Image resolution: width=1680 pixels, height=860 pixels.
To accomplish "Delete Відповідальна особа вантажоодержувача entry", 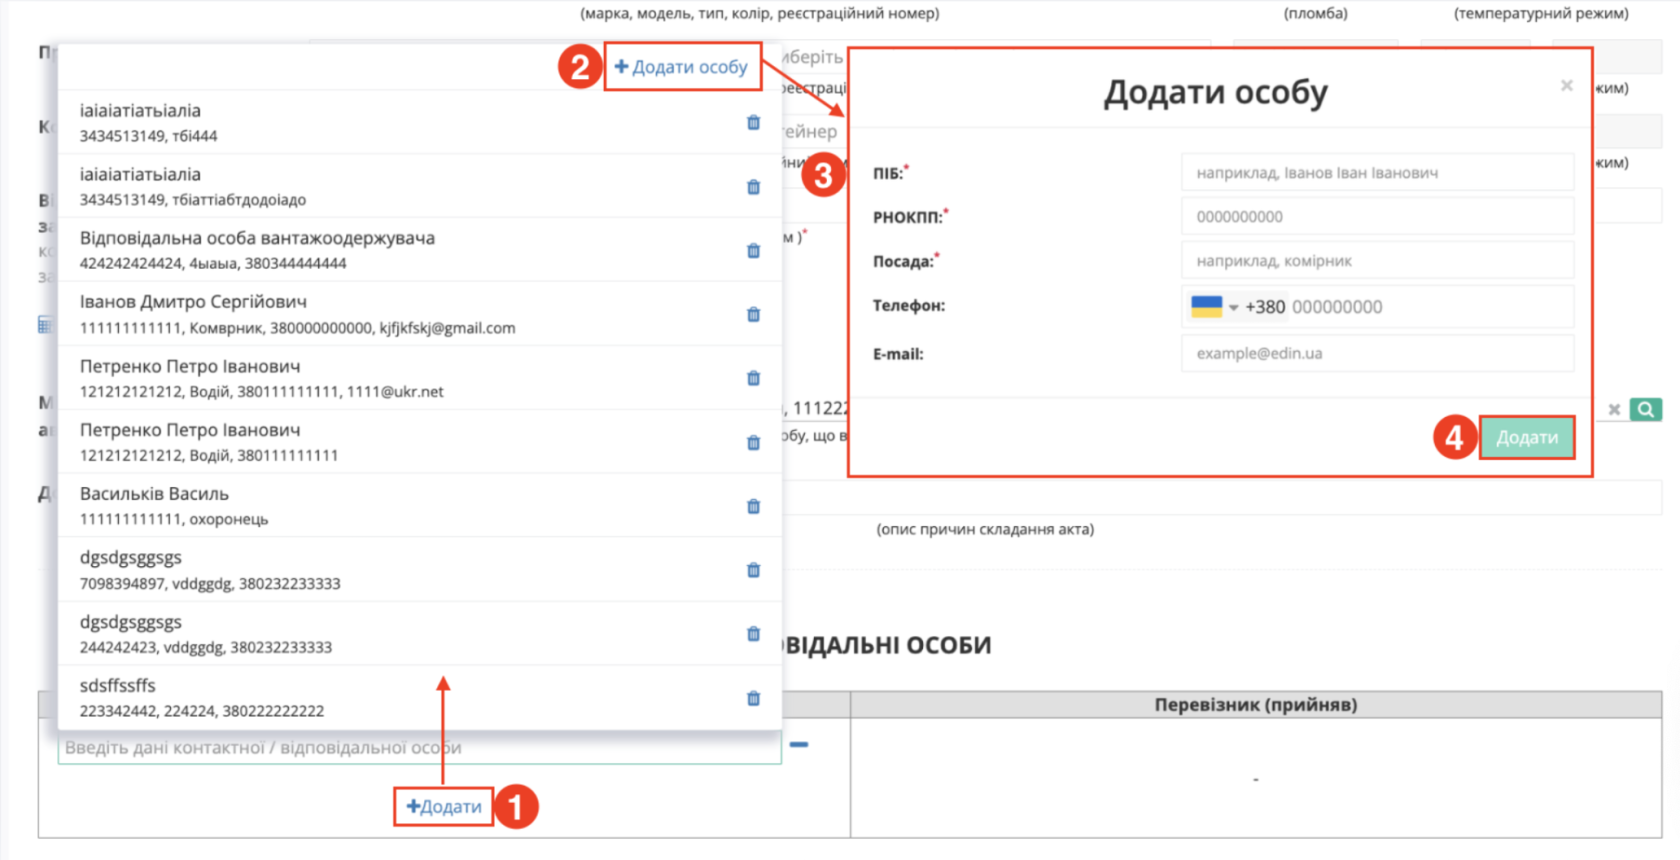I will [x=753, y=251].
